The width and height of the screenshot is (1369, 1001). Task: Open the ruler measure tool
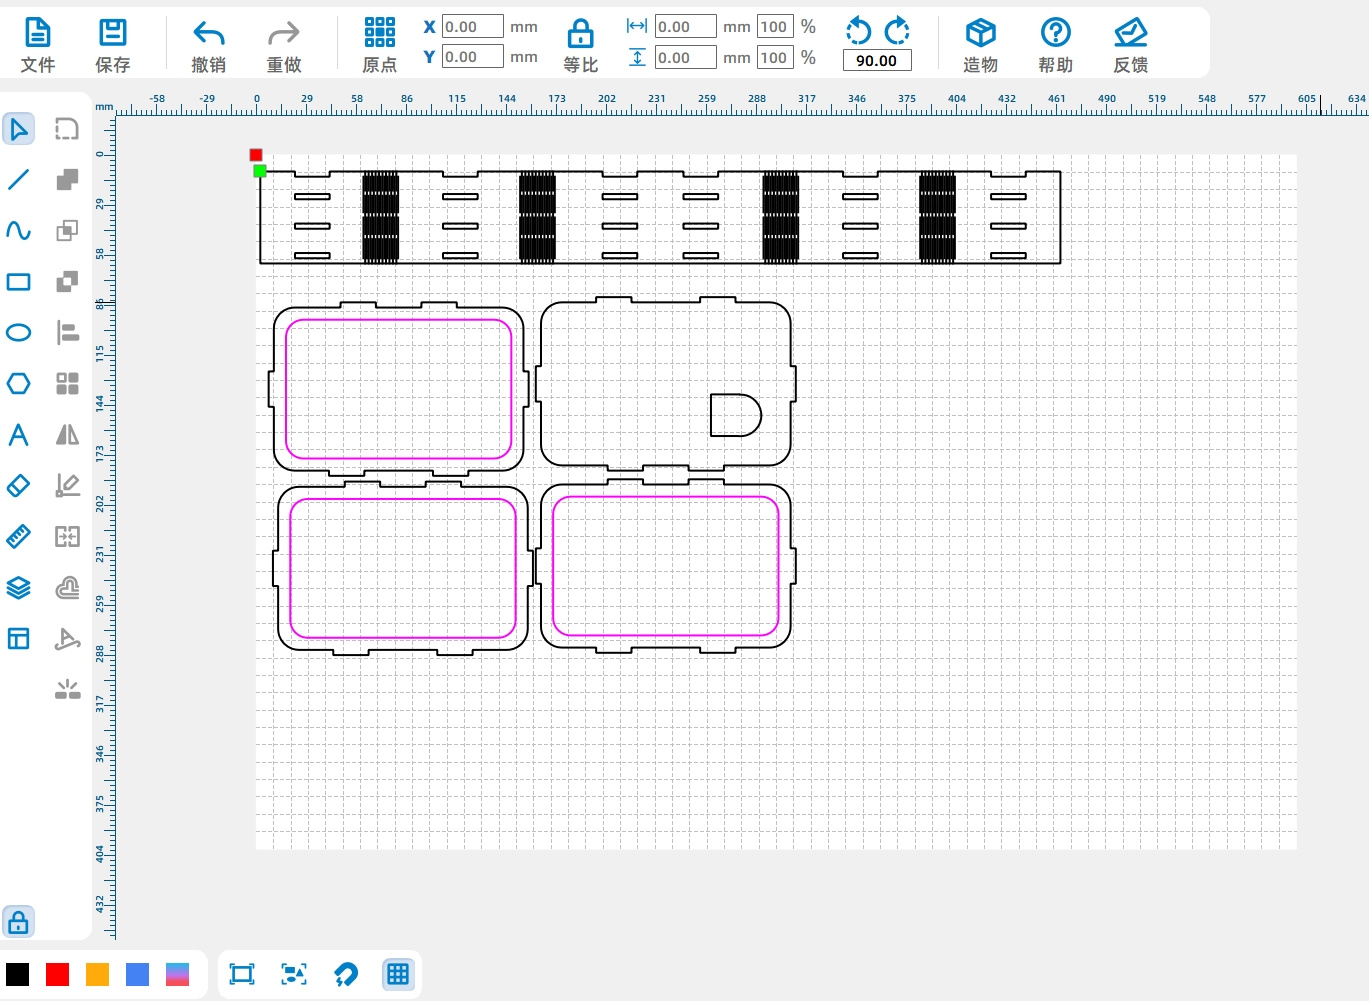click(x=19, y=537)
